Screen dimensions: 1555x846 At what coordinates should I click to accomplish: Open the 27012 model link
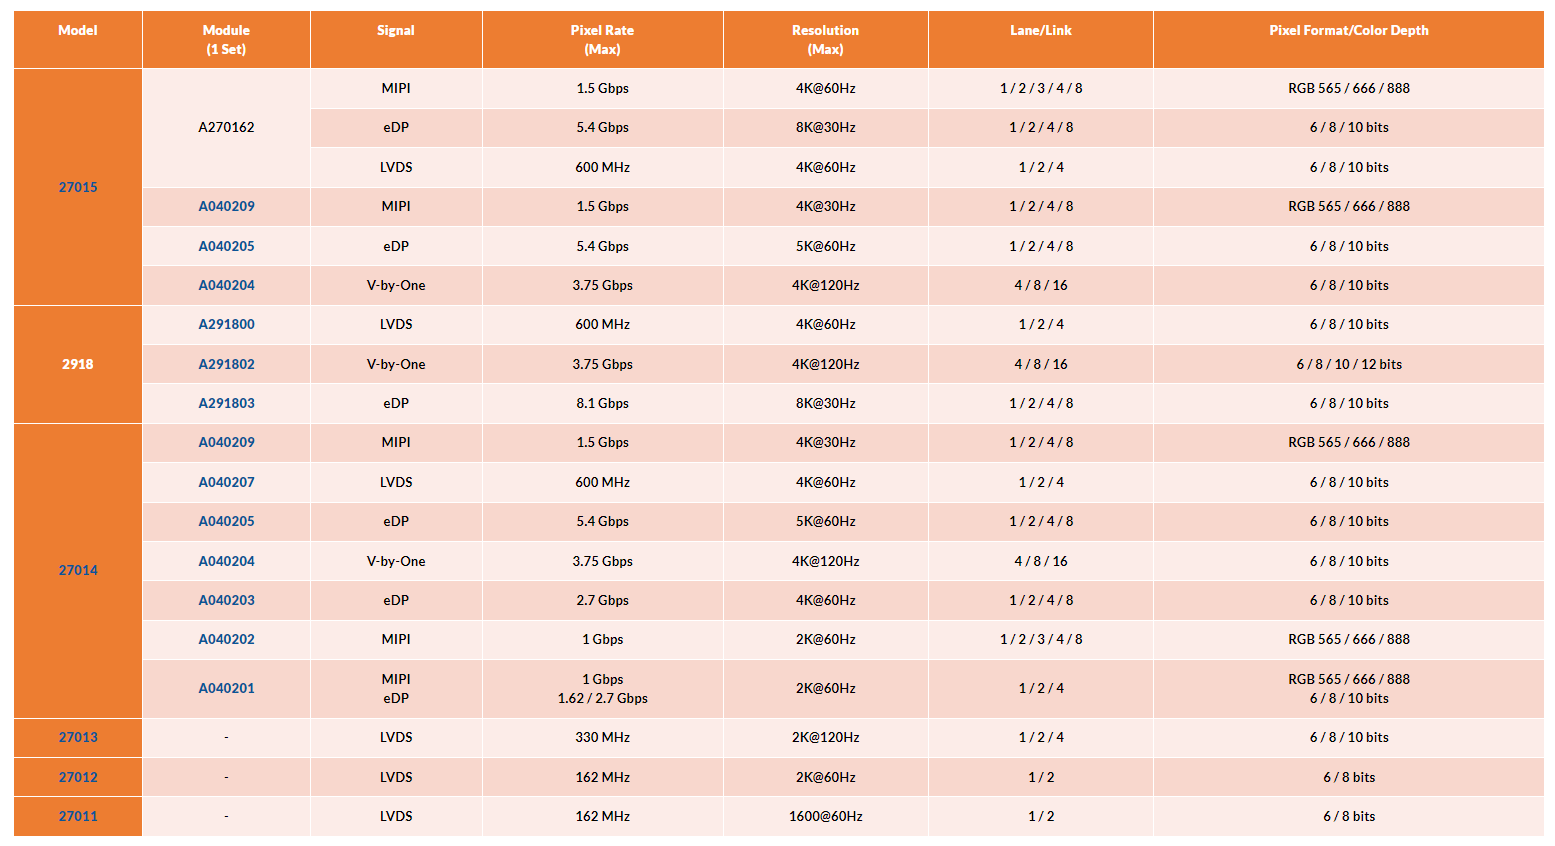point(78,777)
